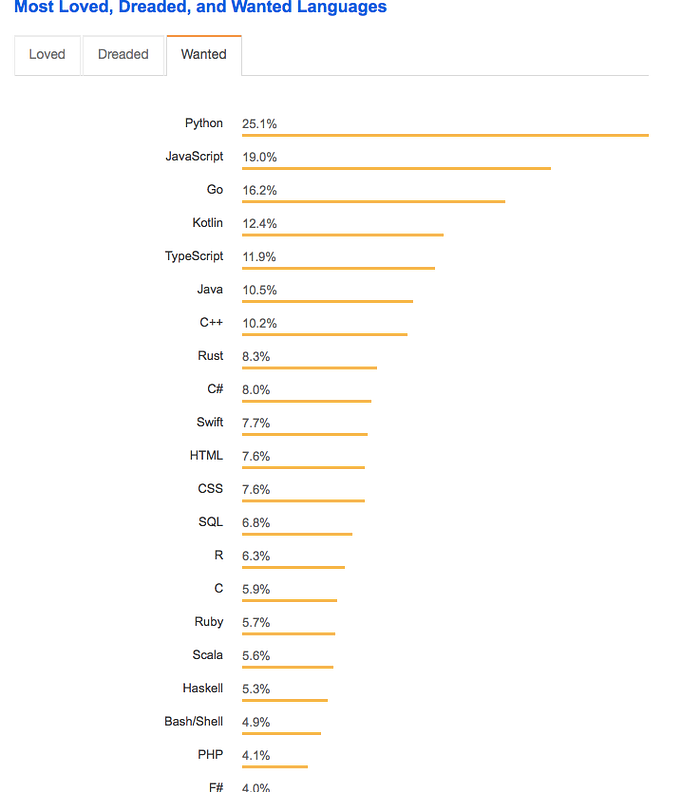Switch to the Loved tab
Viewport: 700px width, 792px height.
(47, 55)
